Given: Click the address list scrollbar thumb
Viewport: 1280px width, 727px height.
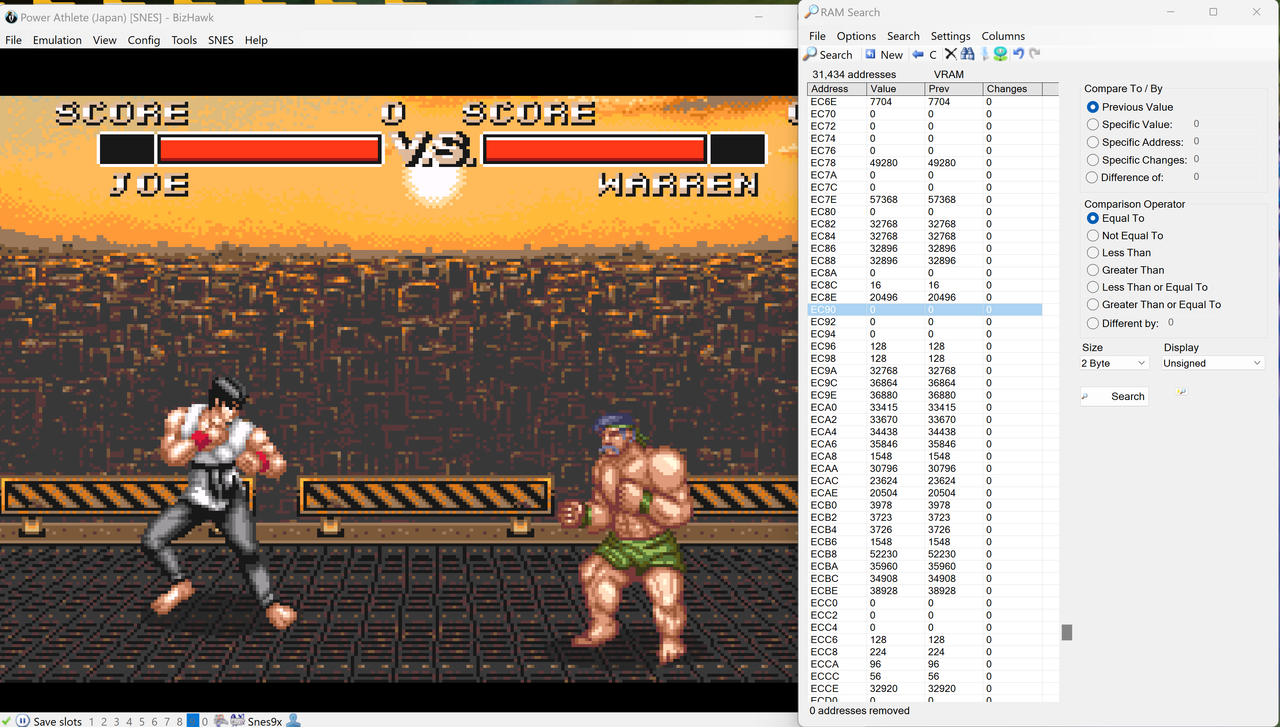Looking at the screenshot, I should point(1066,632).
